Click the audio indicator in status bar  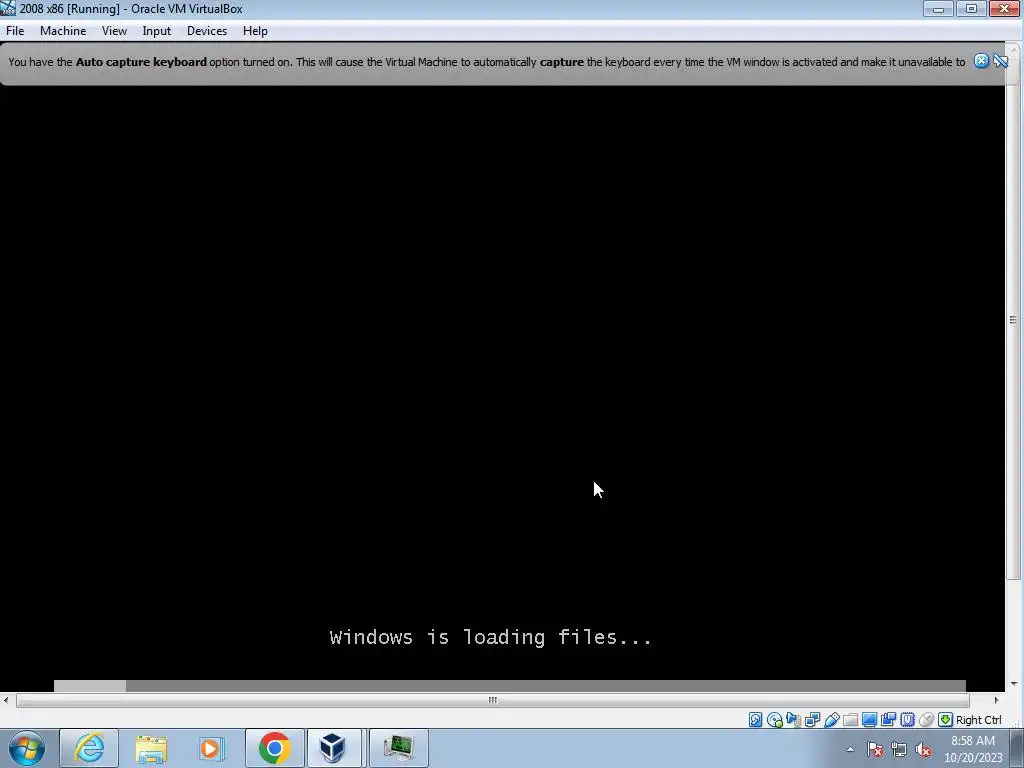(x=793, y=720)
